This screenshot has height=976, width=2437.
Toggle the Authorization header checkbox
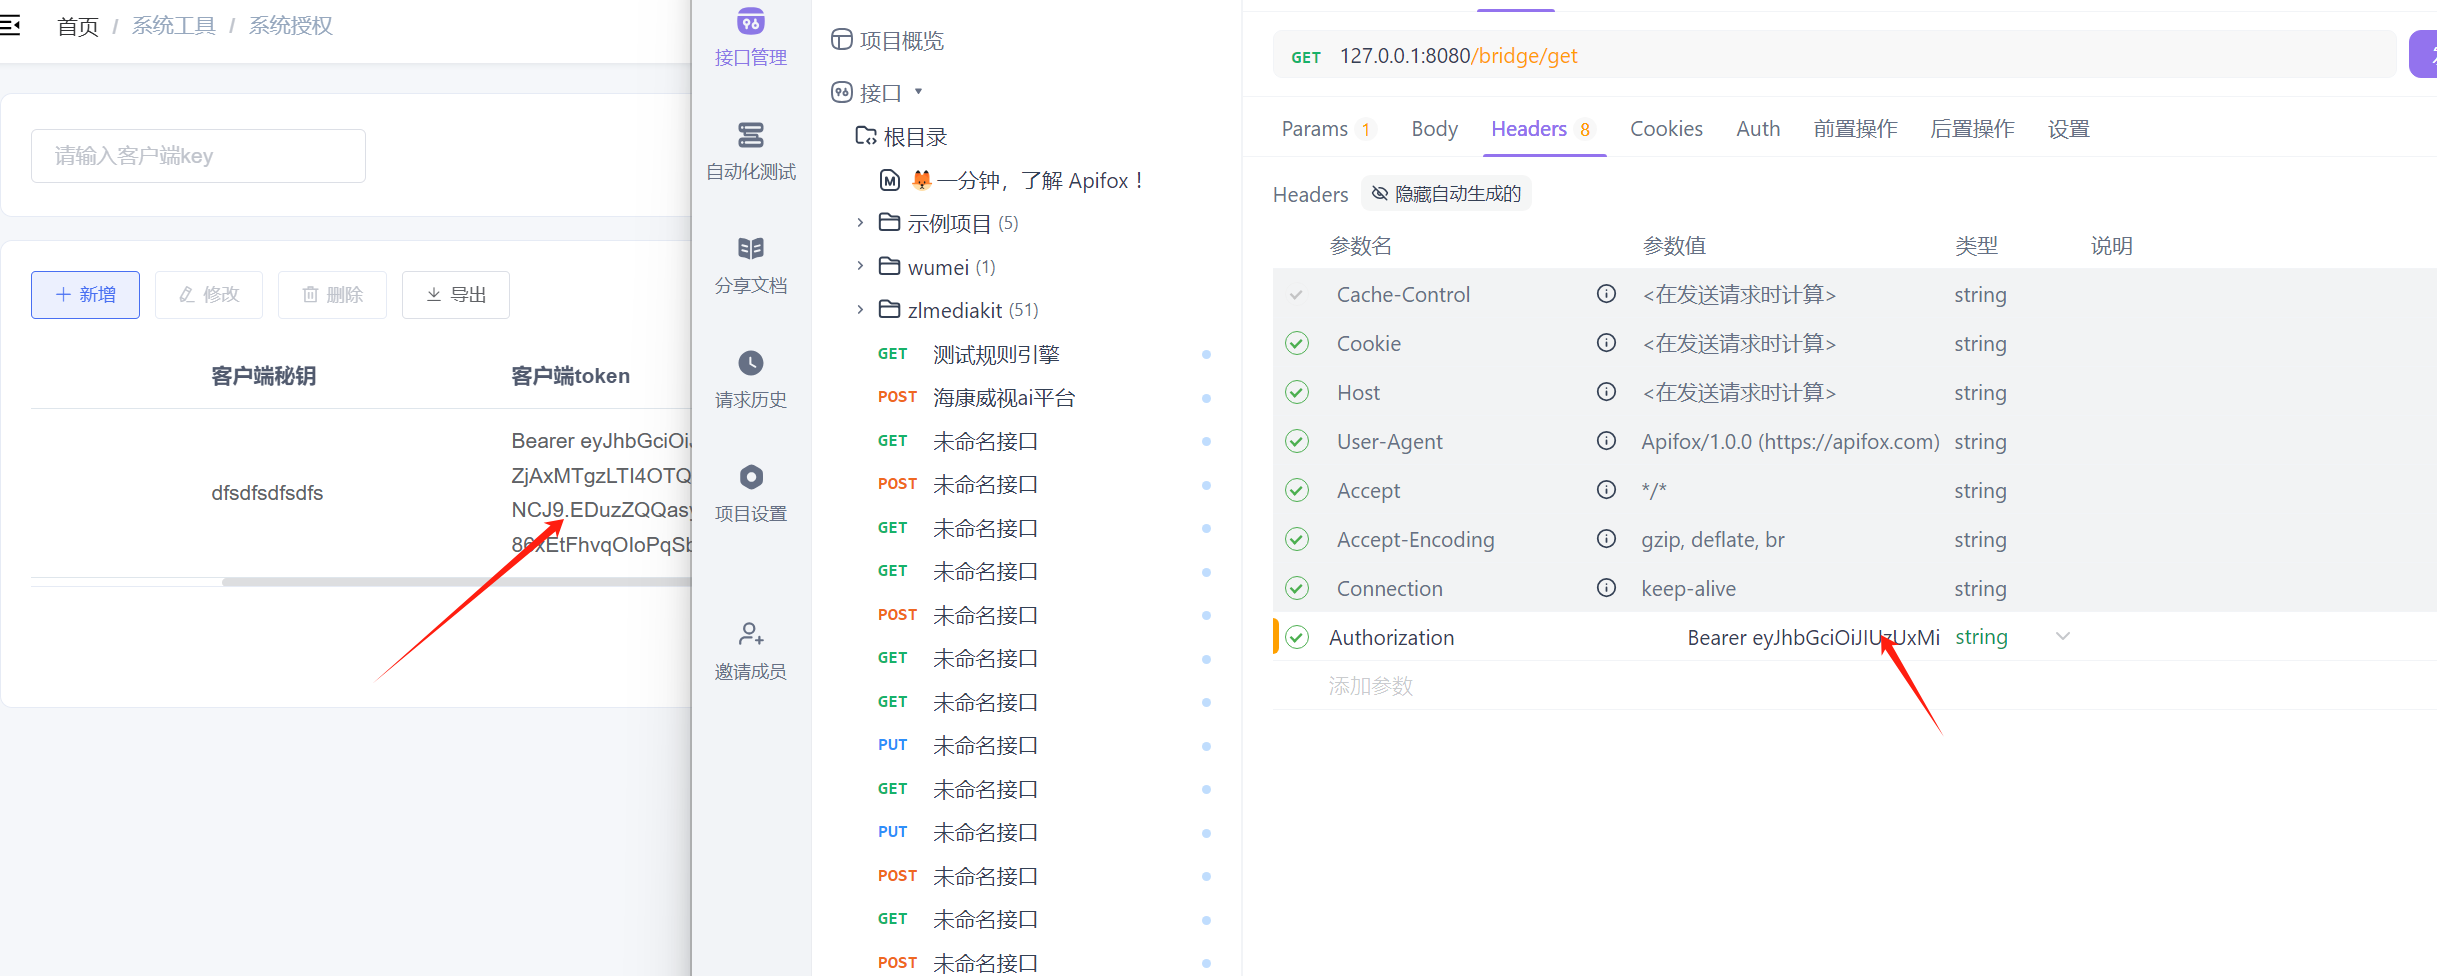(x=1297, y=638)
